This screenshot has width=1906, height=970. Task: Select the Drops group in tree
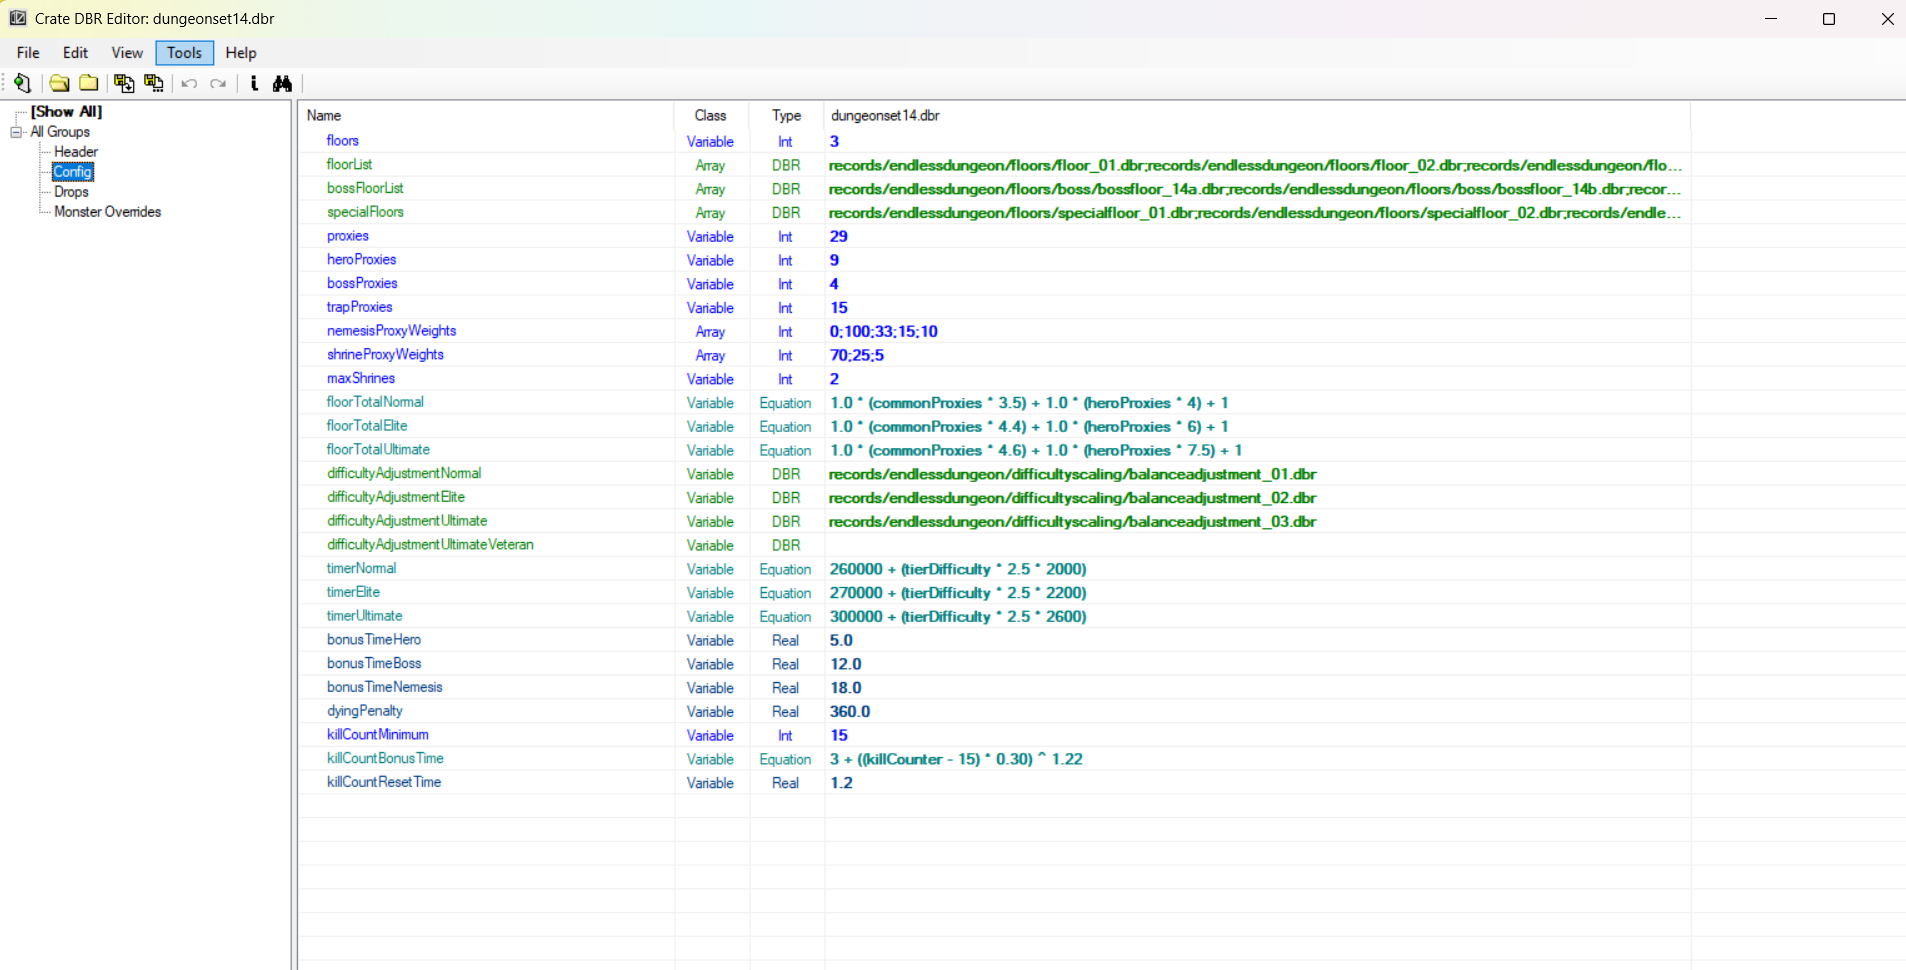pyautogui.click(x=71, y=192)
